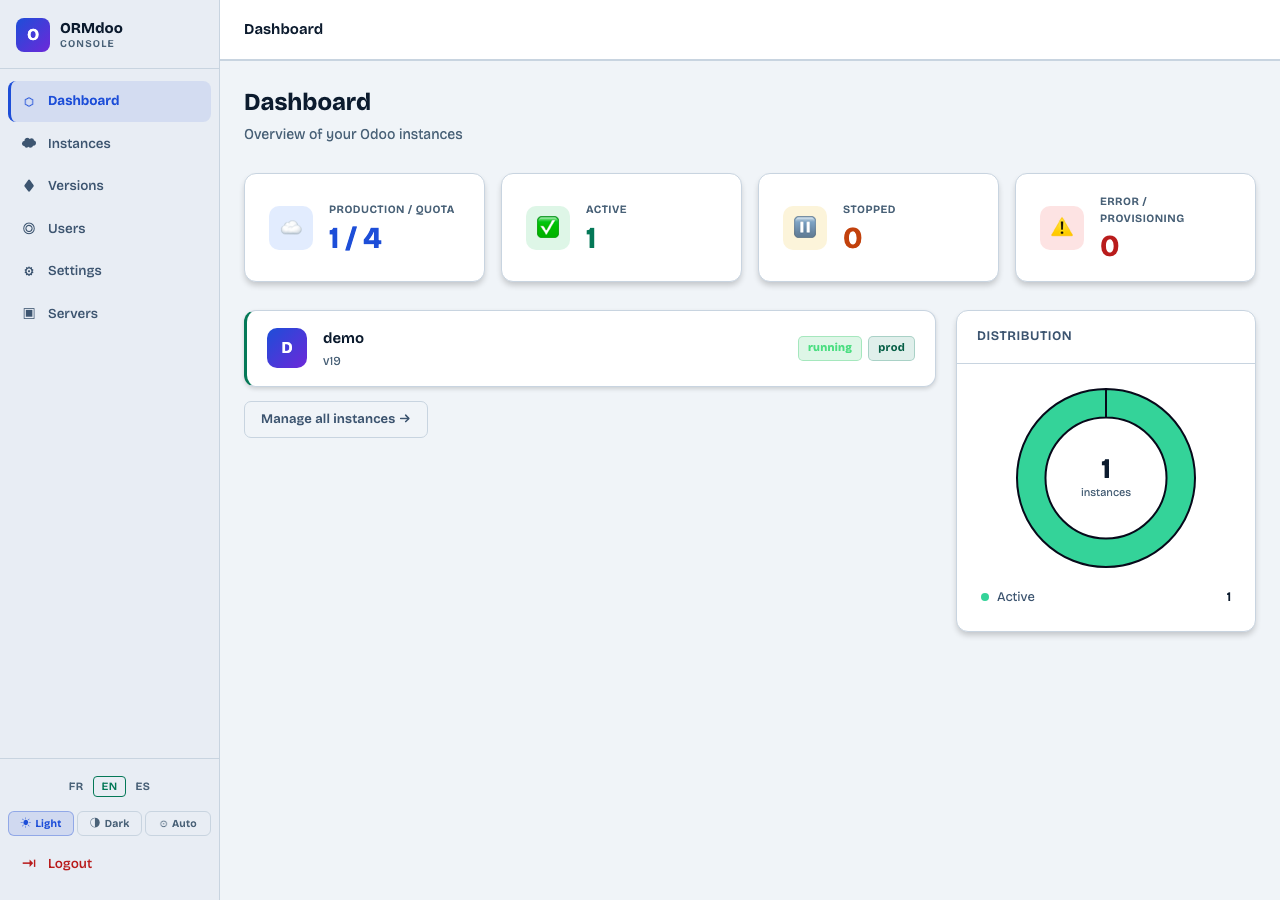Click the running status badge
The image size is (1280, 900).
point(830,348)
